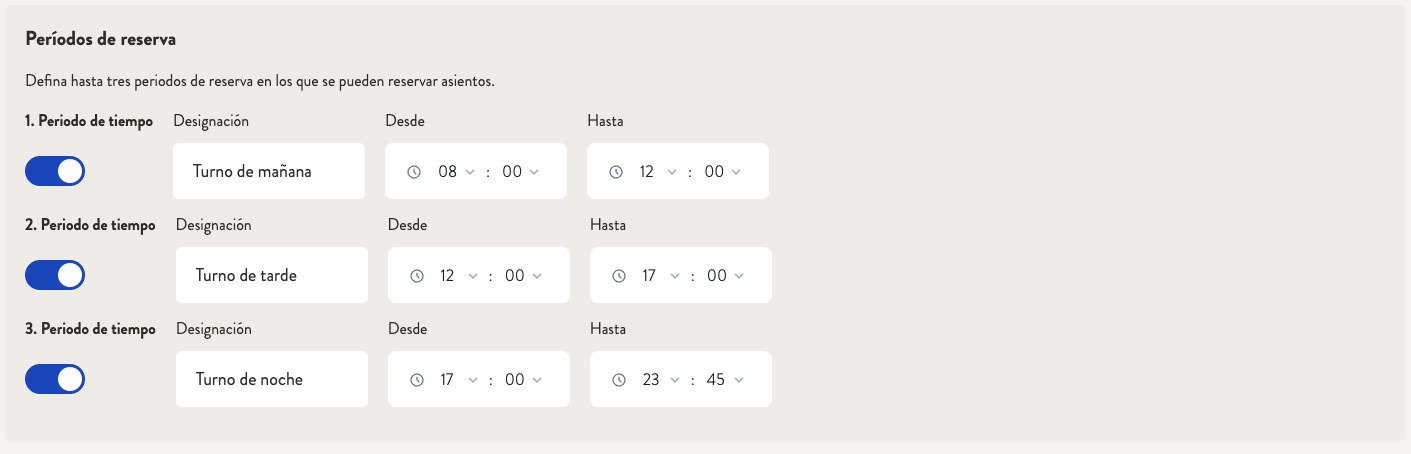Click clock icon in third period Desde field
This screenshot has width=1411, height=454.
[417, 380]
